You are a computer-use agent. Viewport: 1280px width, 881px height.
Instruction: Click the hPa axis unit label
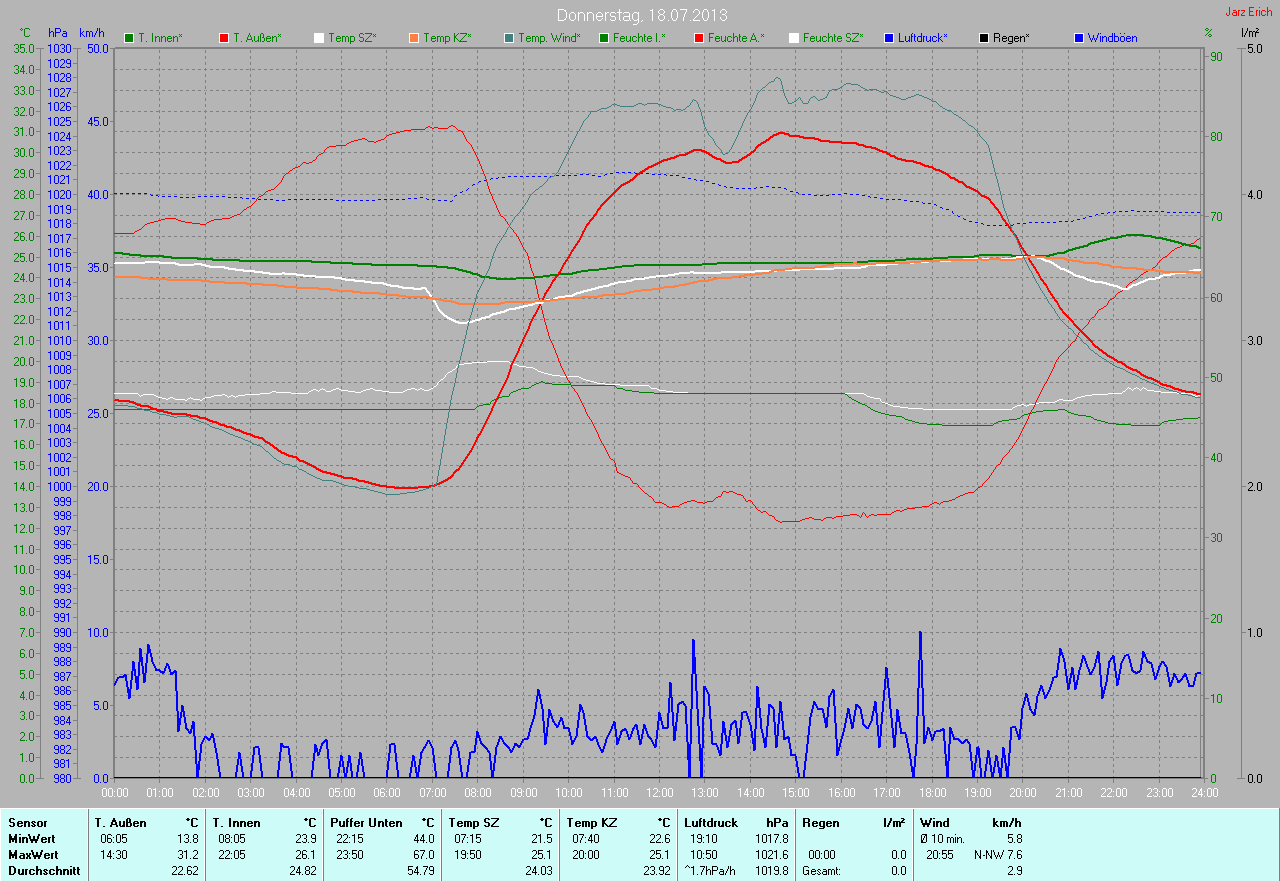tap(58, 33)
